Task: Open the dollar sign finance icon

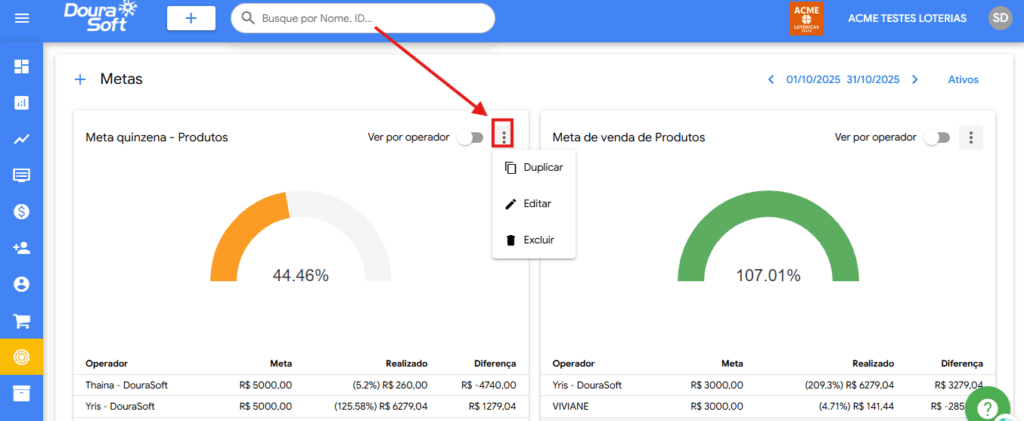Action: tap(21, 212)
